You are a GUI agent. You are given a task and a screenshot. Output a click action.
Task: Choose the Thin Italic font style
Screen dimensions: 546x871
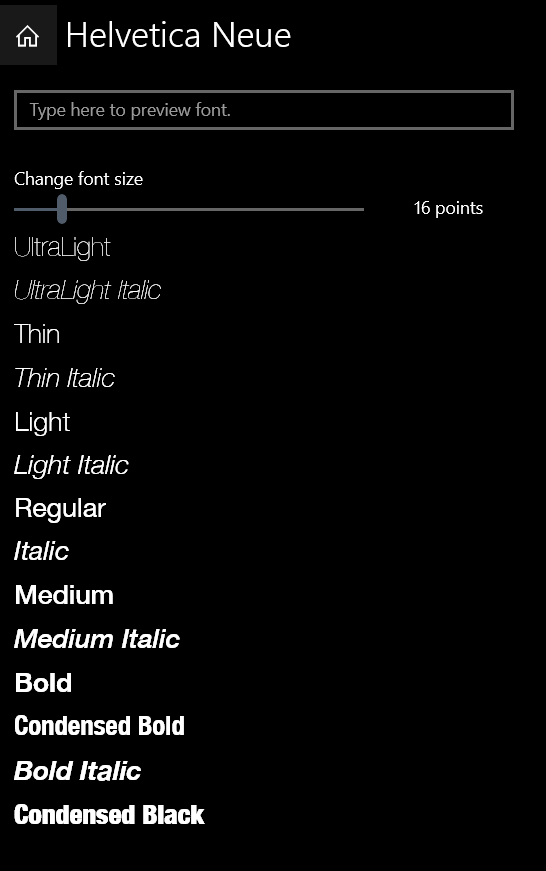tap(64, 378)
